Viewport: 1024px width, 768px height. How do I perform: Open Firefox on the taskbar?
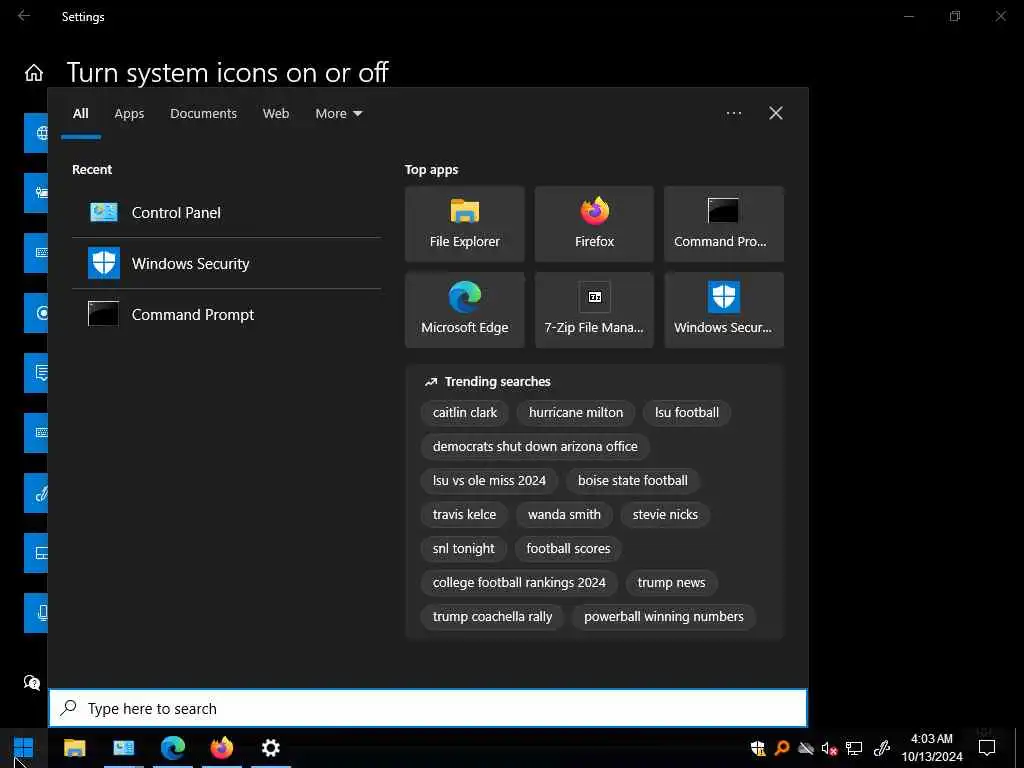coord(221,748)
